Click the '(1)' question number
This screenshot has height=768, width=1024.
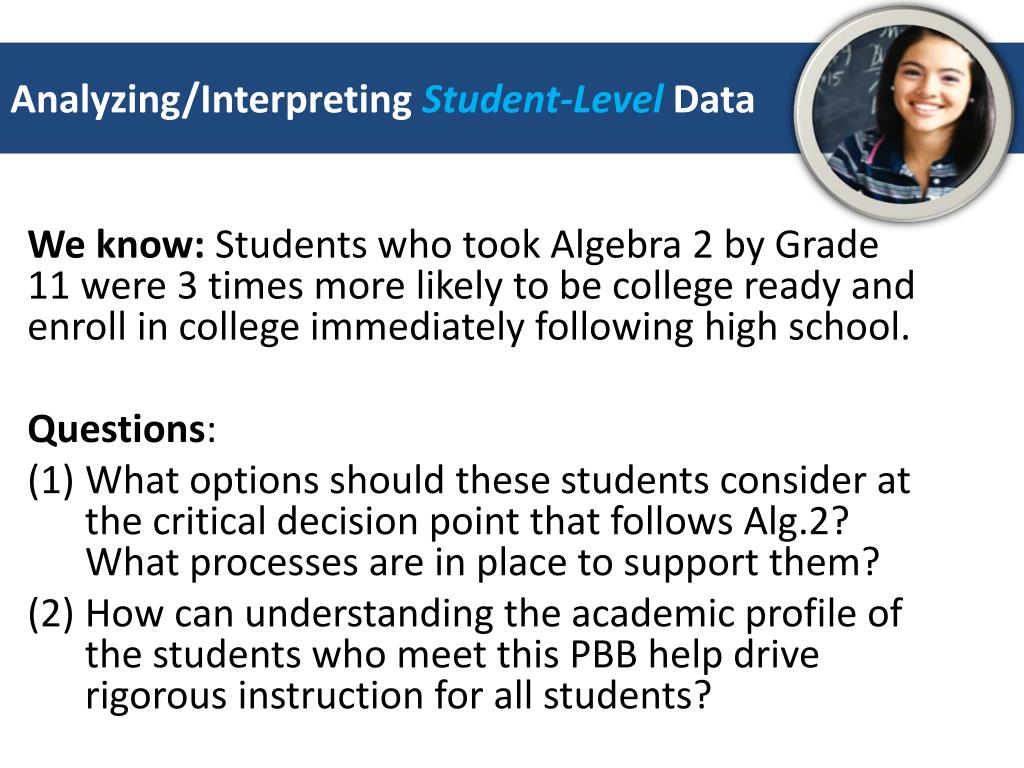tap(51, 481)
